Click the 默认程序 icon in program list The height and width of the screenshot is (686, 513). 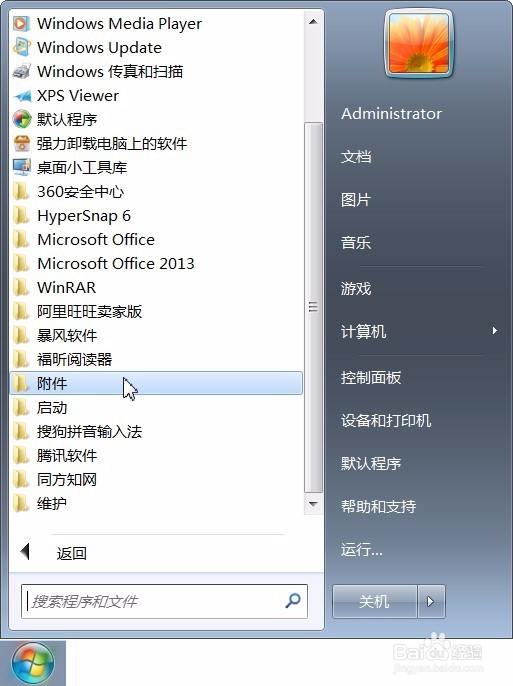(21, 119)
